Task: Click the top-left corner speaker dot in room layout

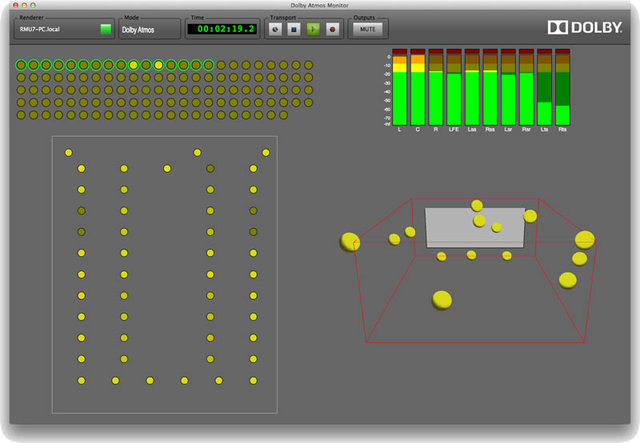Action: [69, 153]
